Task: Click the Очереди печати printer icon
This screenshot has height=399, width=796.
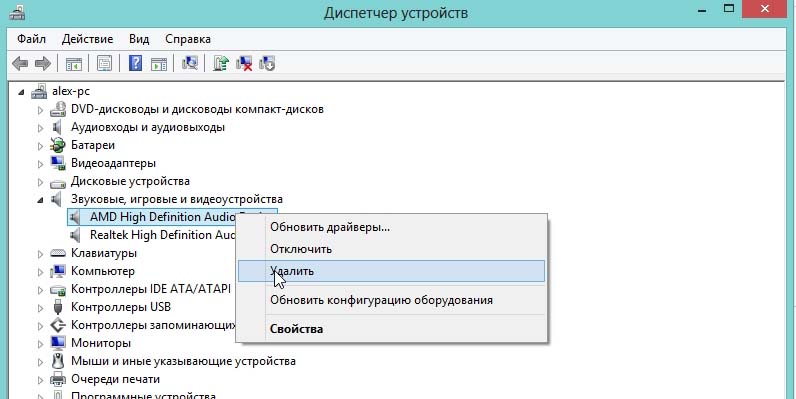Action: click(58, 379)
